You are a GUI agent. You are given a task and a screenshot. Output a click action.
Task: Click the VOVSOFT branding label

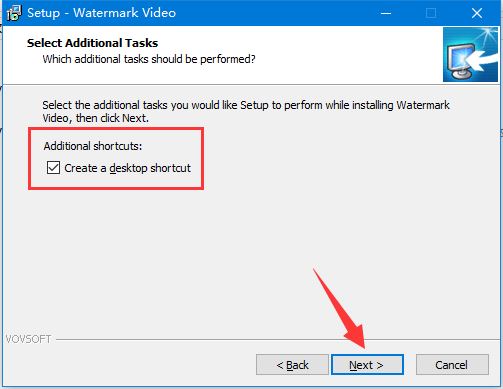tap(28, 339)
